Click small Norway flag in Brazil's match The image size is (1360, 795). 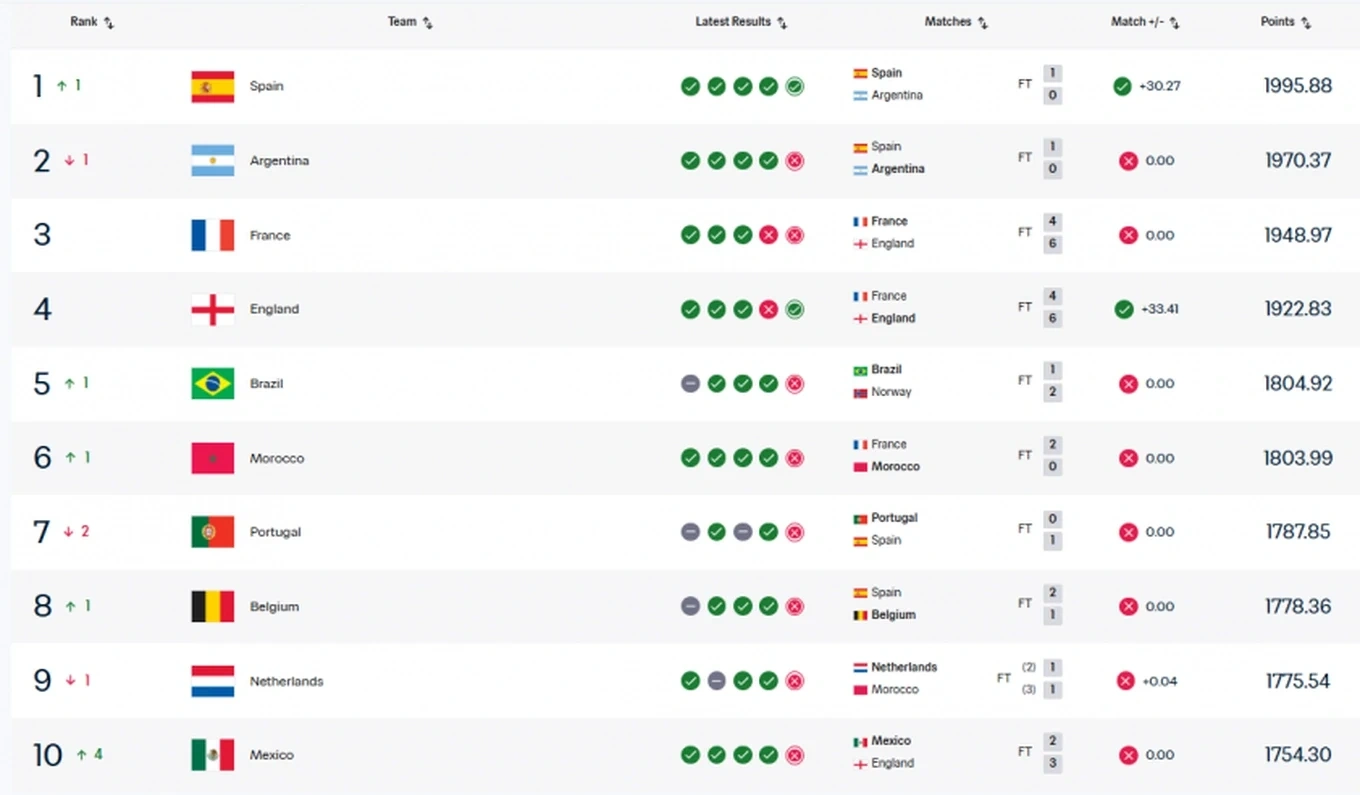click(x=860, y=393)
